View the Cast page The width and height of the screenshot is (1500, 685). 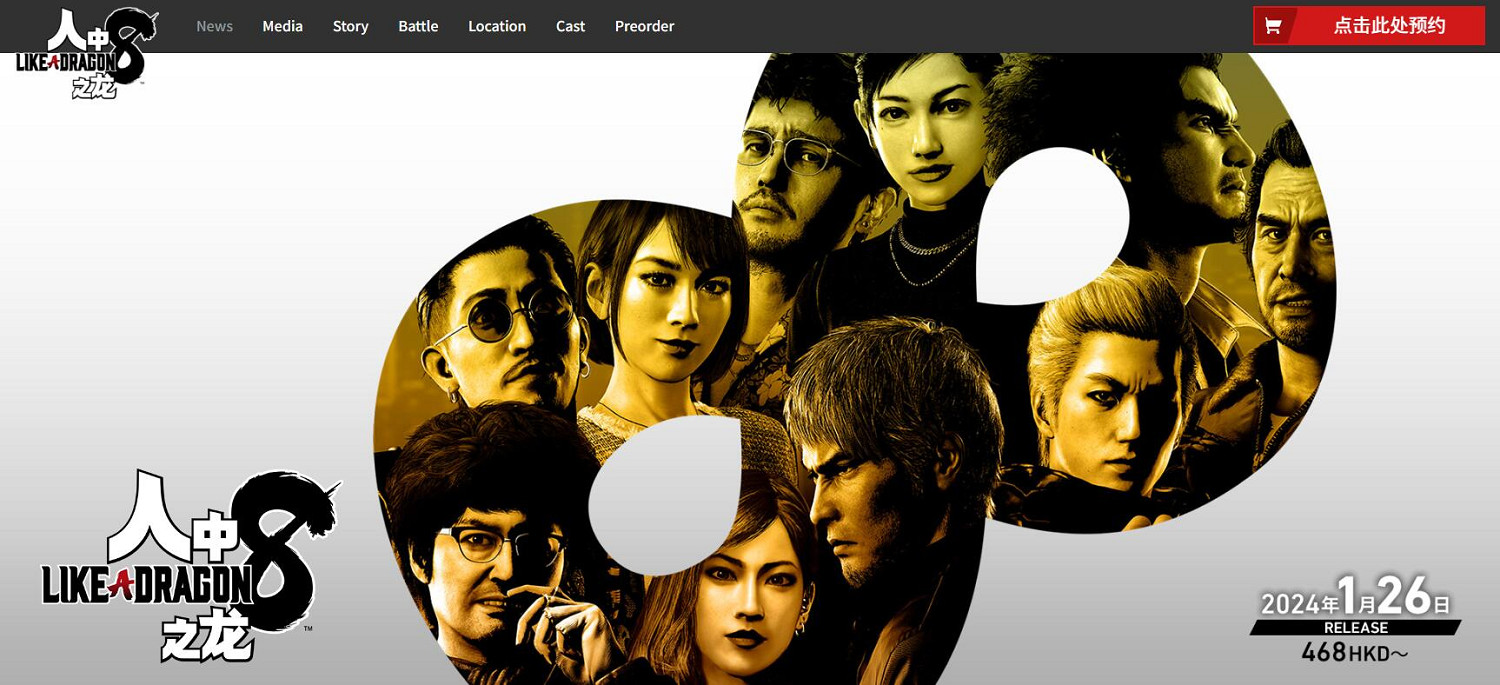pyautogui.click(x=570, y=26)
